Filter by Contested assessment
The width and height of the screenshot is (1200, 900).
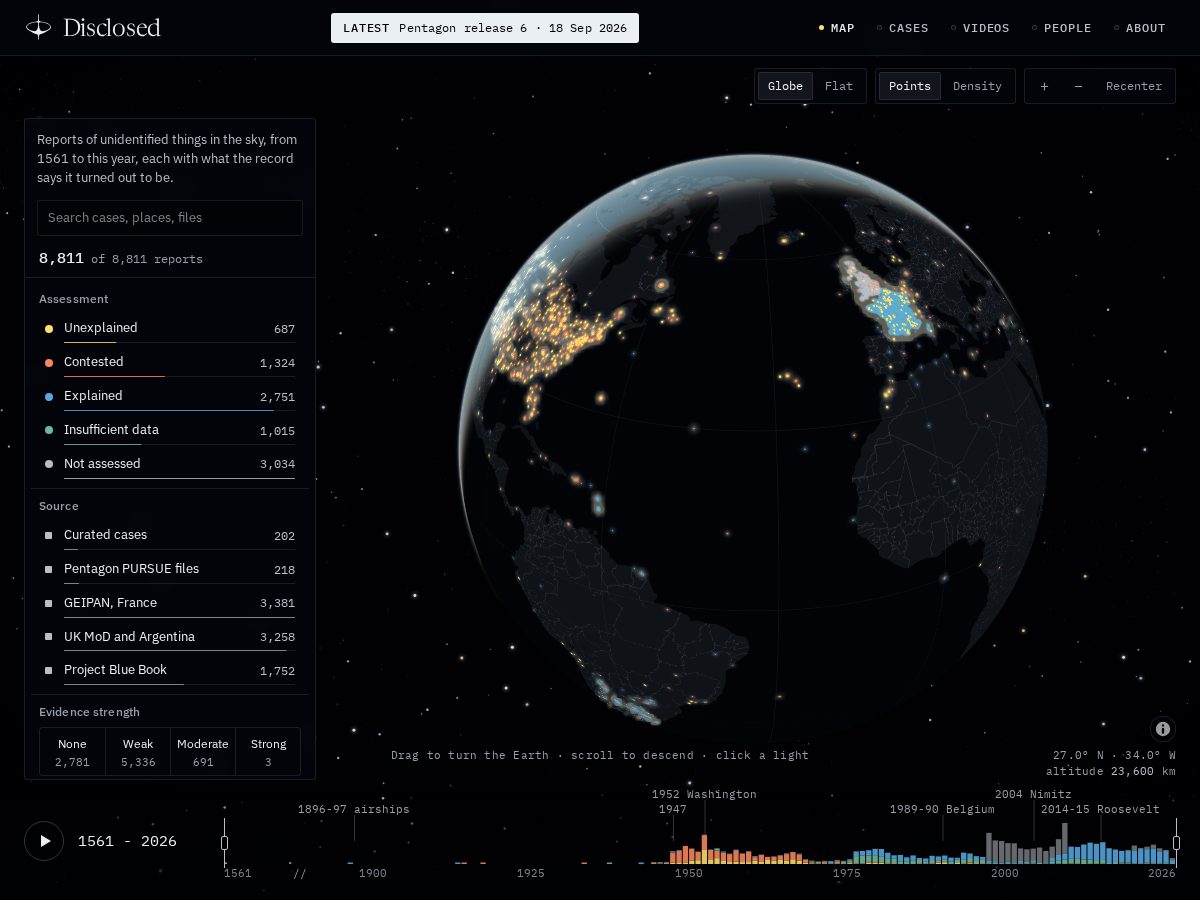[170, 362]
